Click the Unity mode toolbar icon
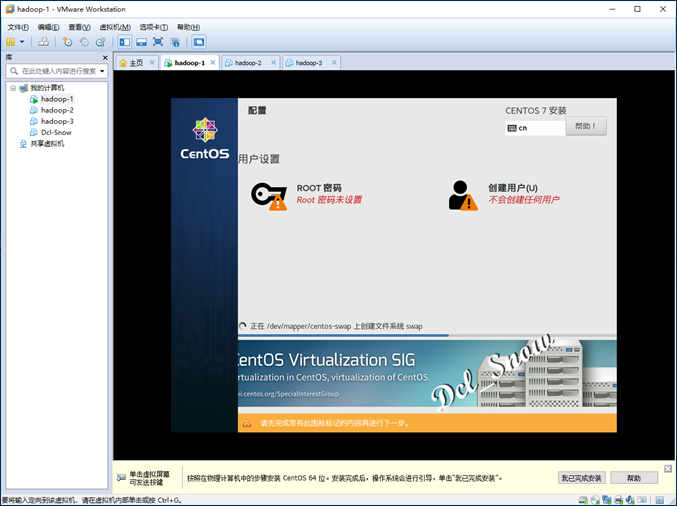 click(175, 42)
